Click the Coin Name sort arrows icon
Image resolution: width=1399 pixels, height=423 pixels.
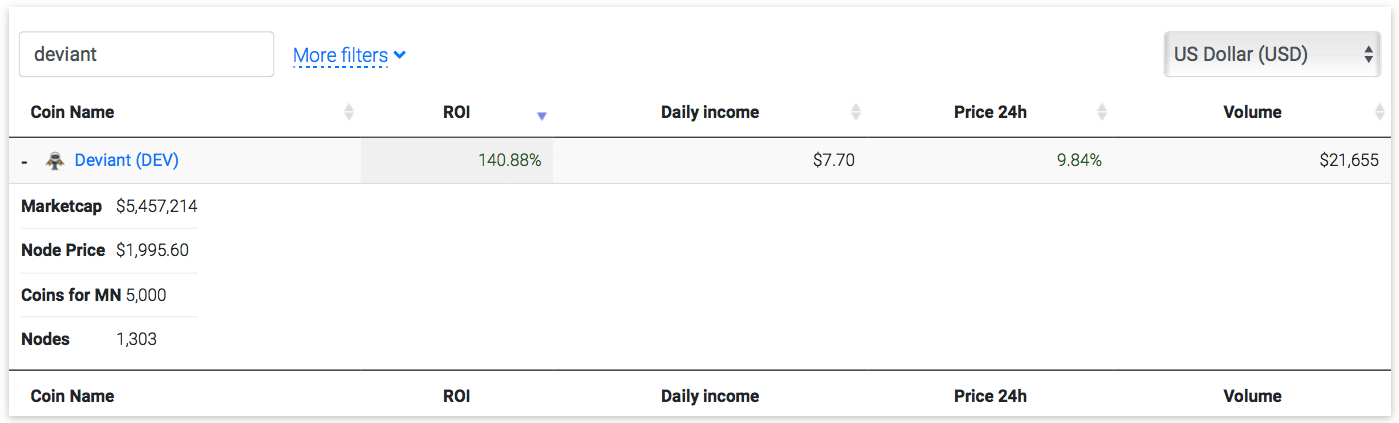(x=349, y=112)
